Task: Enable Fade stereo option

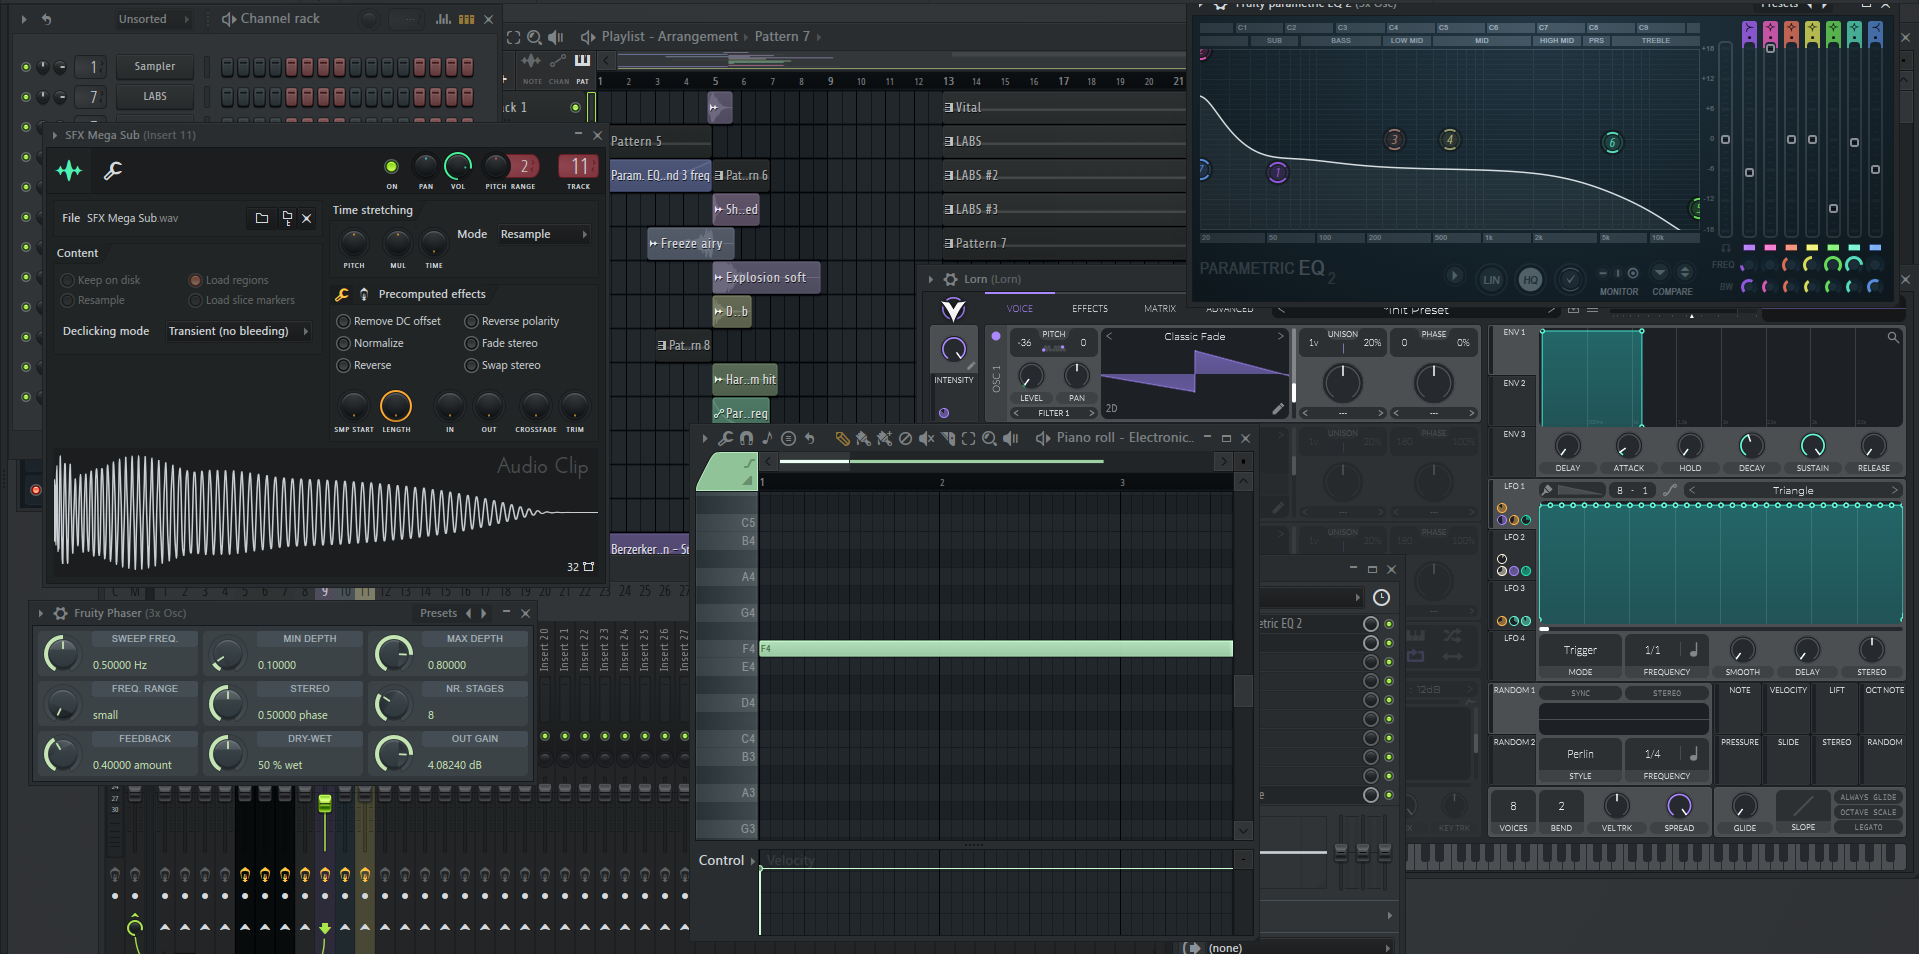Action: coord(471,343)
